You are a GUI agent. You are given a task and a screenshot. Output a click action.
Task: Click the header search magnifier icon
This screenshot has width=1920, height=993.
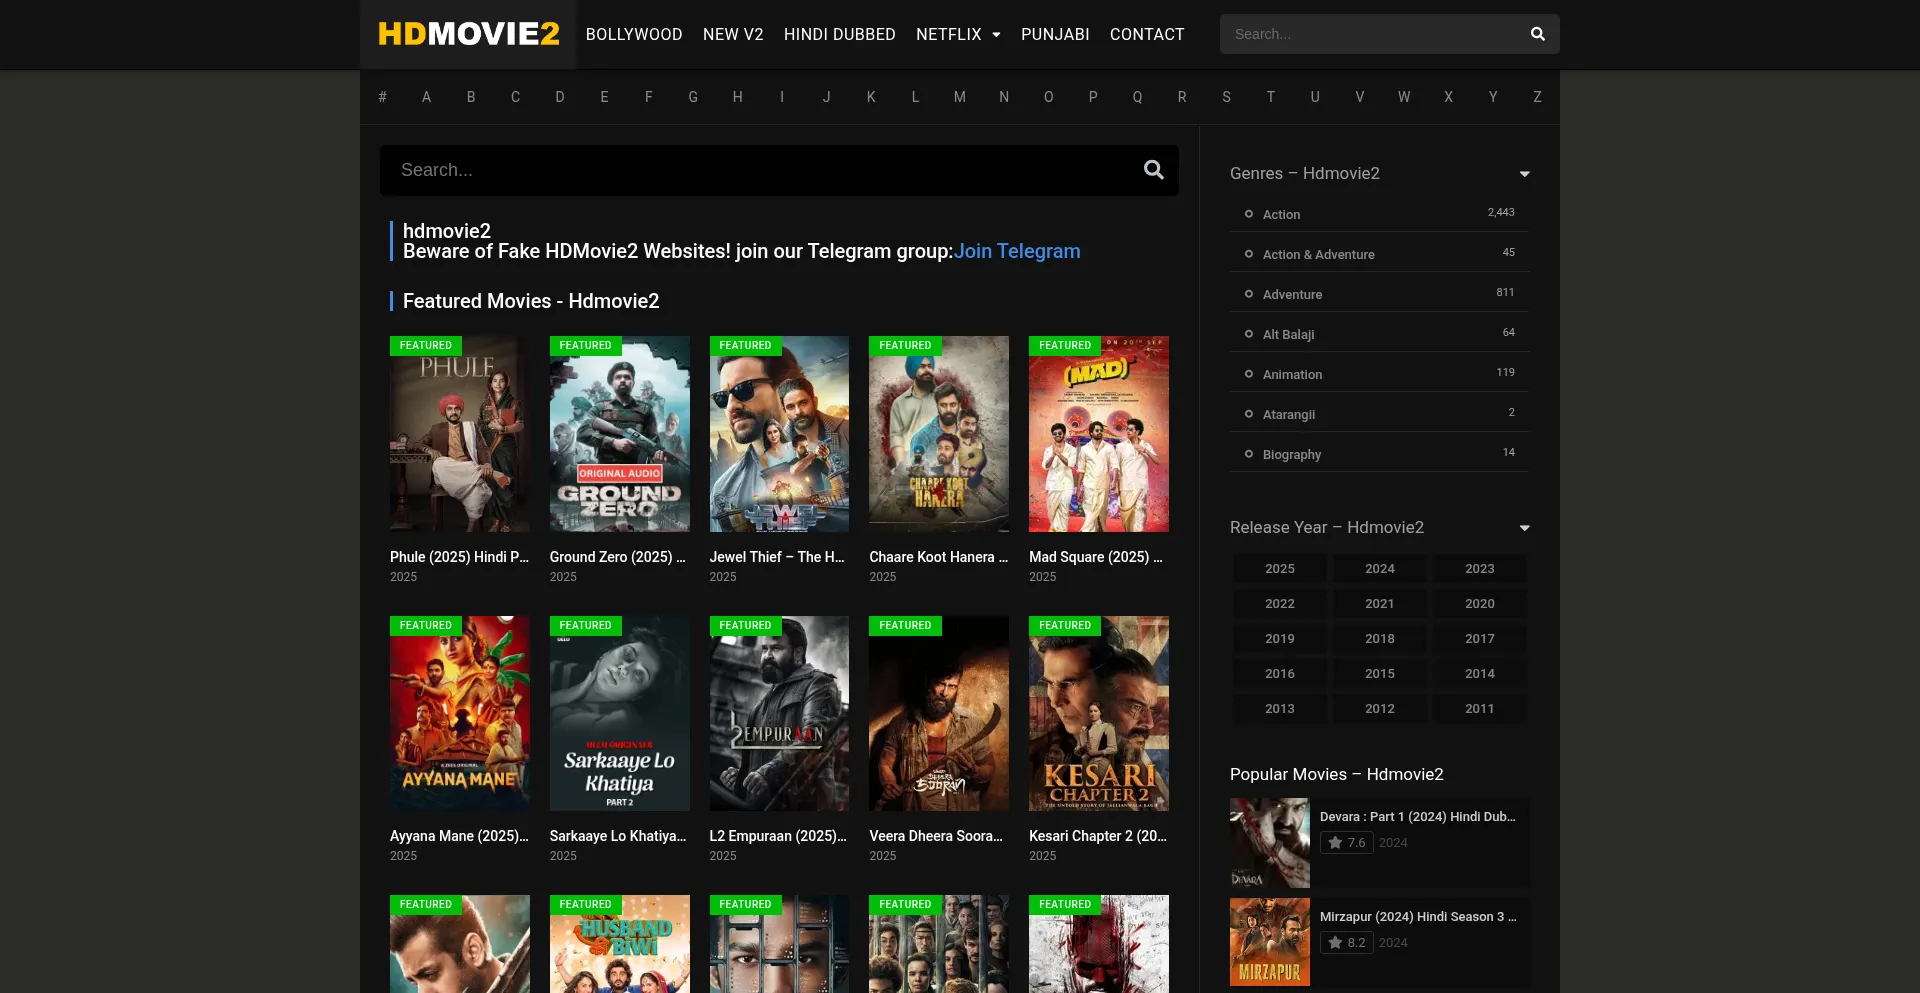(x=1537, y=34)
